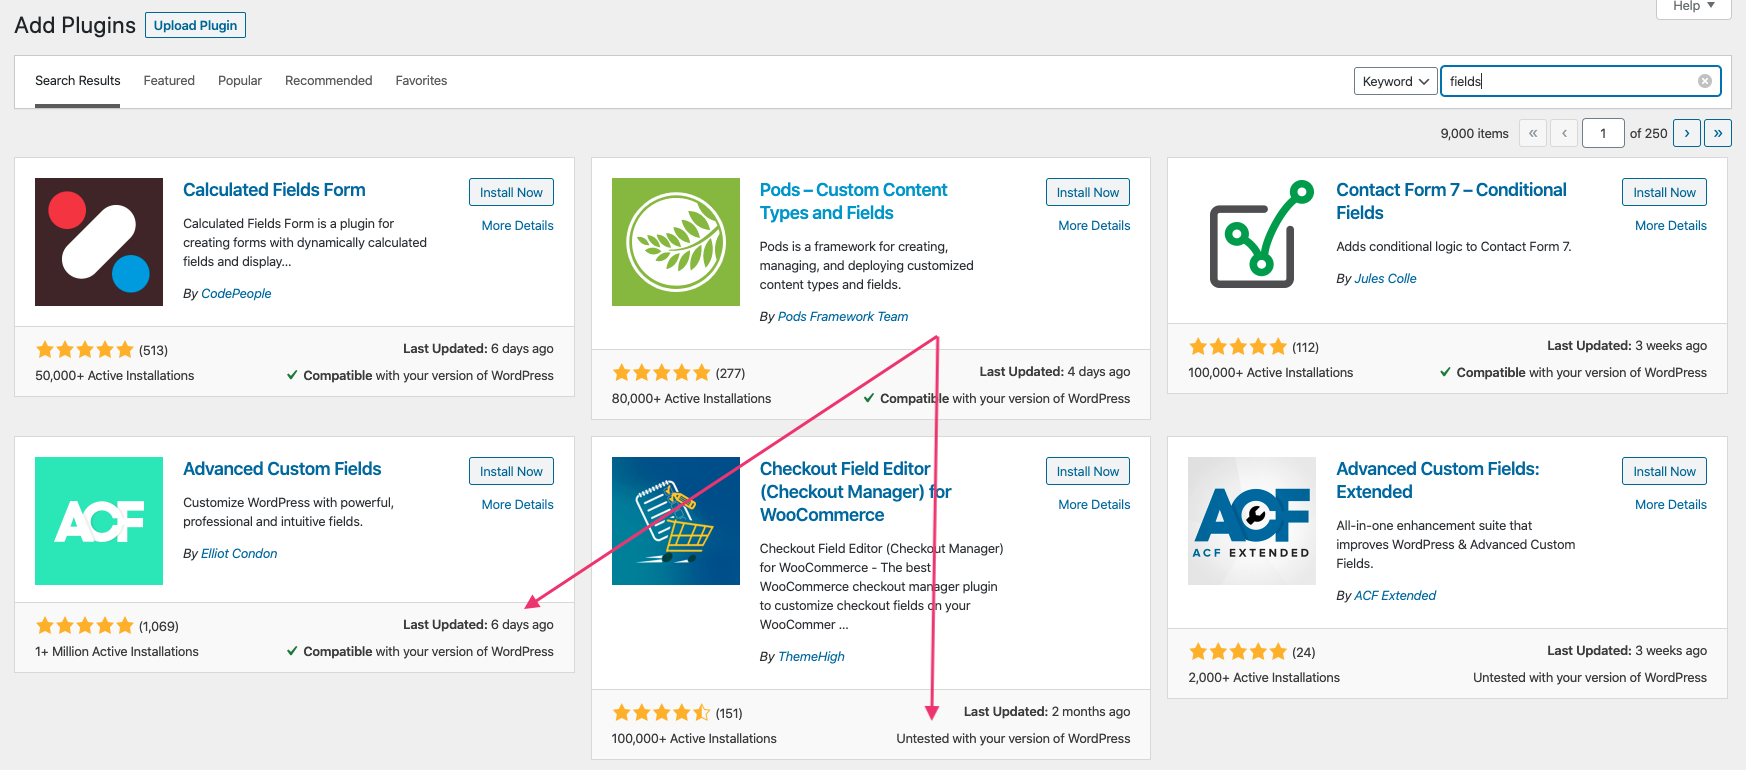
Task: Switch to the Featured tab
Action: pos(169,81)
